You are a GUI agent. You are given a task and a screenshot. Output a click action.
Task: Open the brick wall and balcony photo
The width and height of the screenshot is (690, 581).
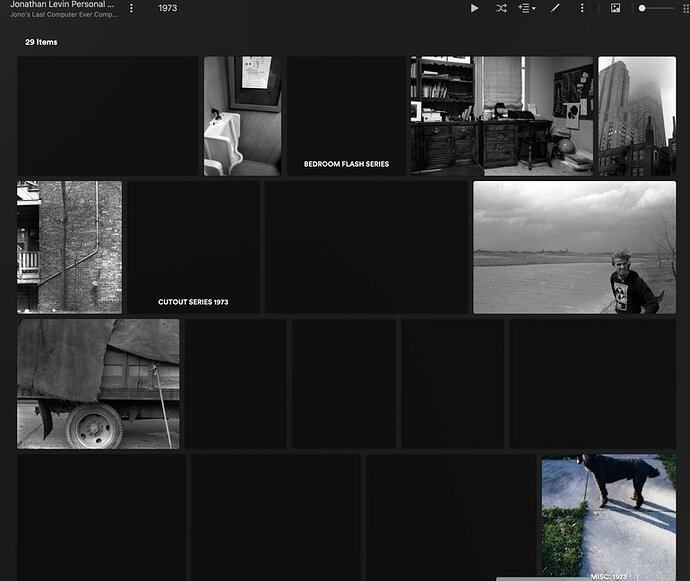(70, 247)
